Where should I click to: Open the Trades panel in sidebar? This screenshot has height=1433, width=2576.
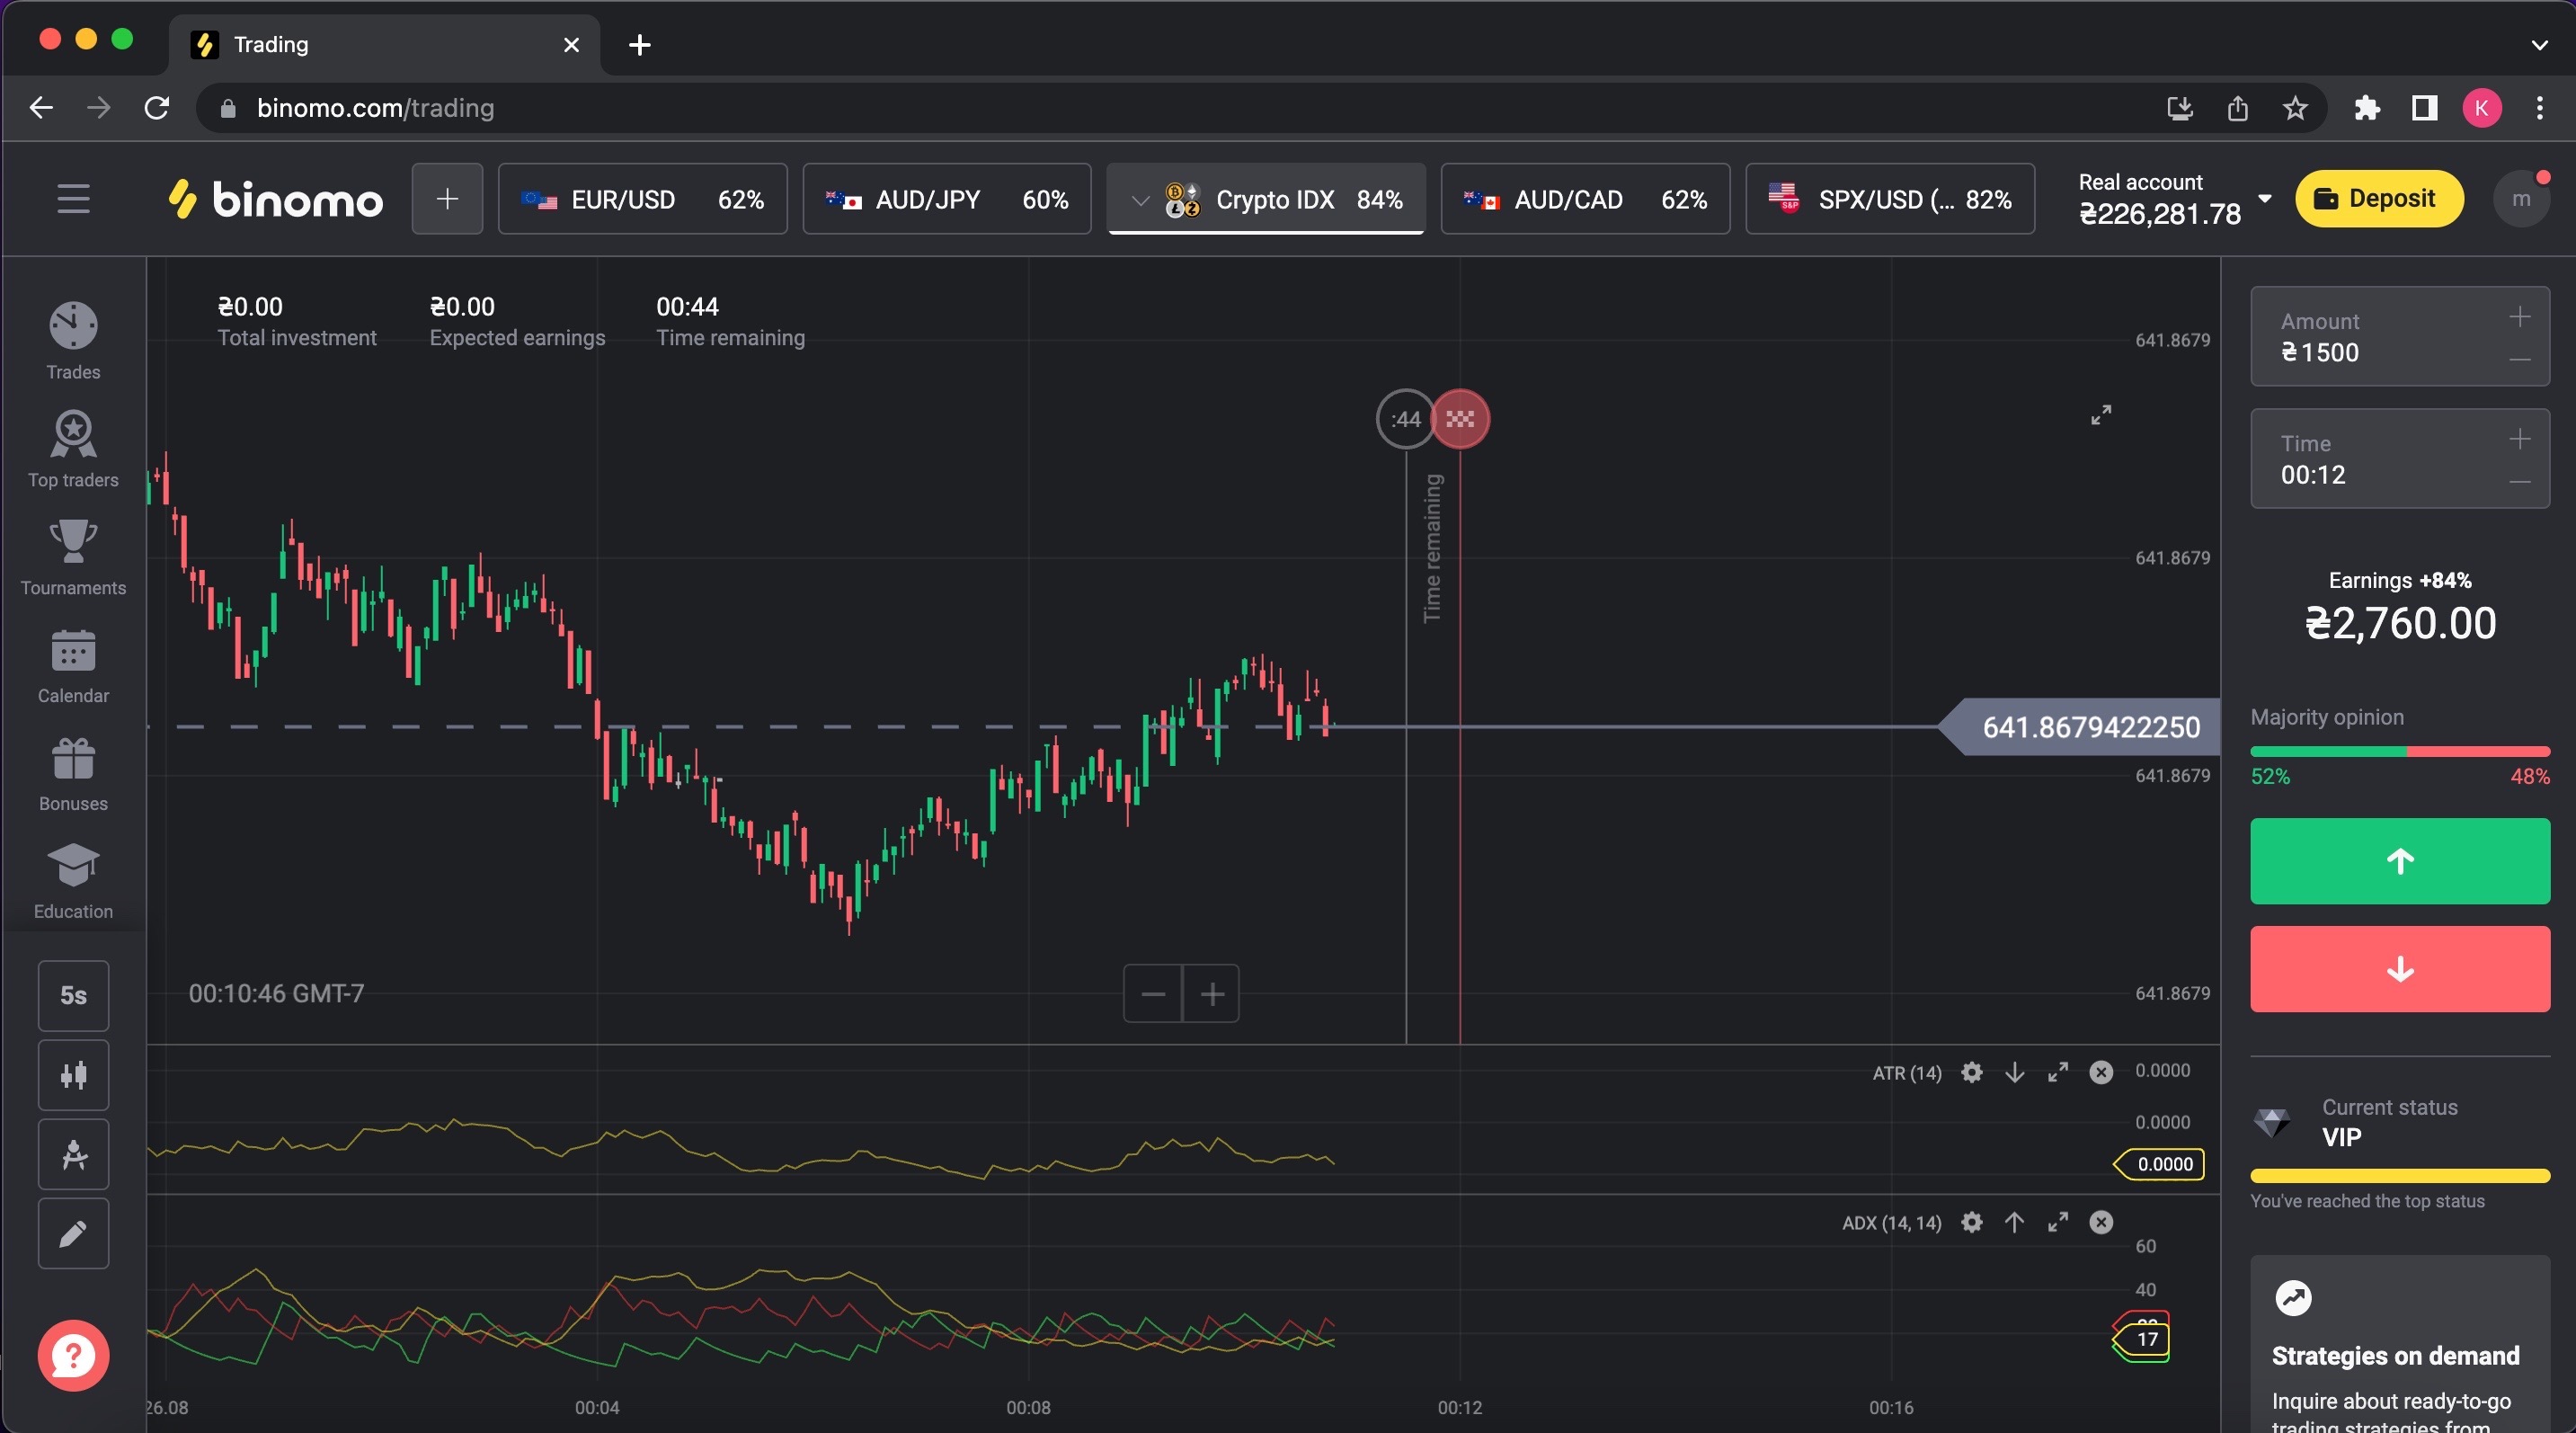73,340
